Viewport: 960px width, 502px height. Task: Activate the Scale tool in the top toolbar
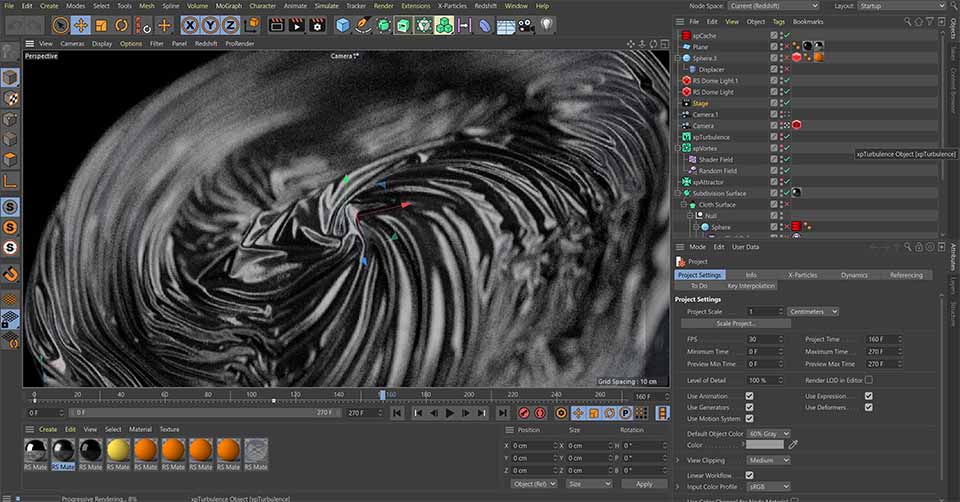pos(101,25)
